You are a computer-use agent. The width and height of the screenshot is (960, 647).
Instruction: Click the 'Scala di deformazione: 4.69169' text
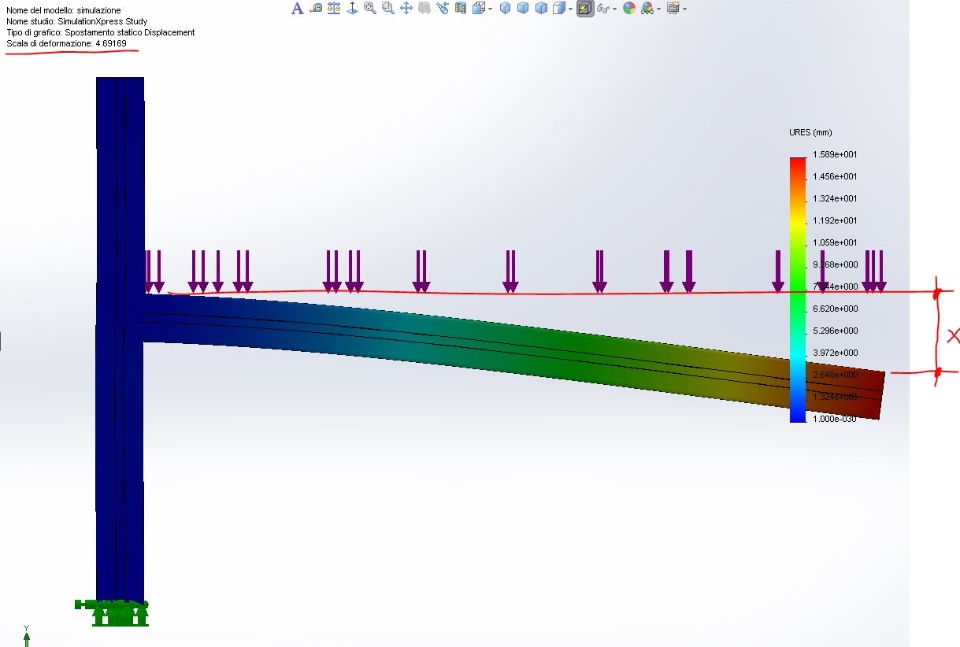pyautogui.click(x=66, y=43)
